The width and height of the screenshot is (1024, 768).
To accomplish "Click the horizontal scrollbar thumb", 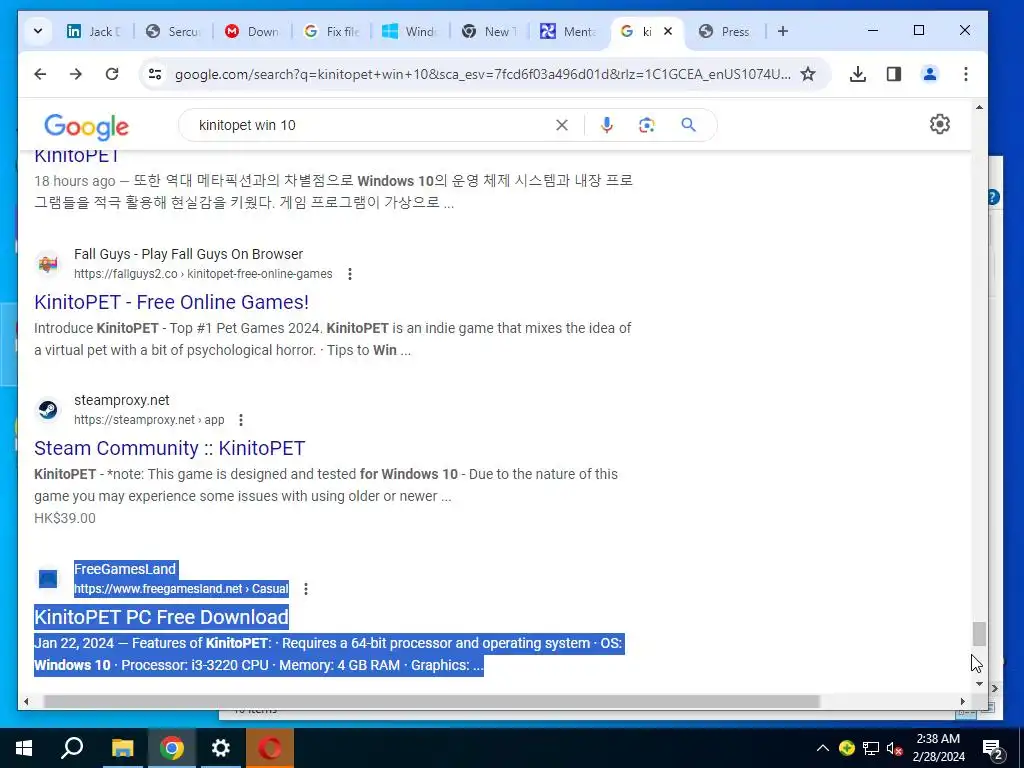I will (x=431, y=701).
